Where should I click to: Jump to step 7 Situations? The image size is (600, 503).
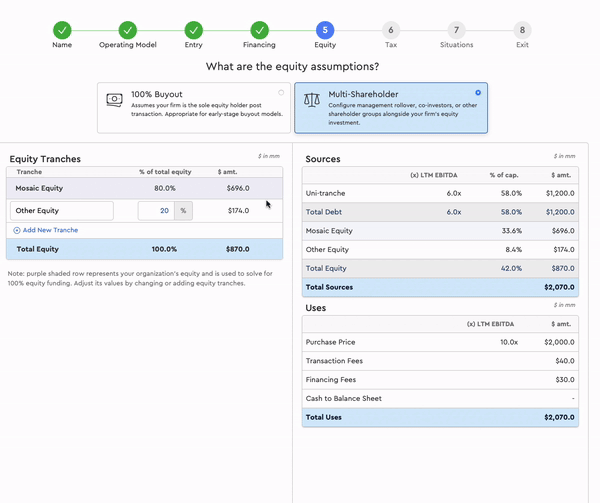(456, 30)
